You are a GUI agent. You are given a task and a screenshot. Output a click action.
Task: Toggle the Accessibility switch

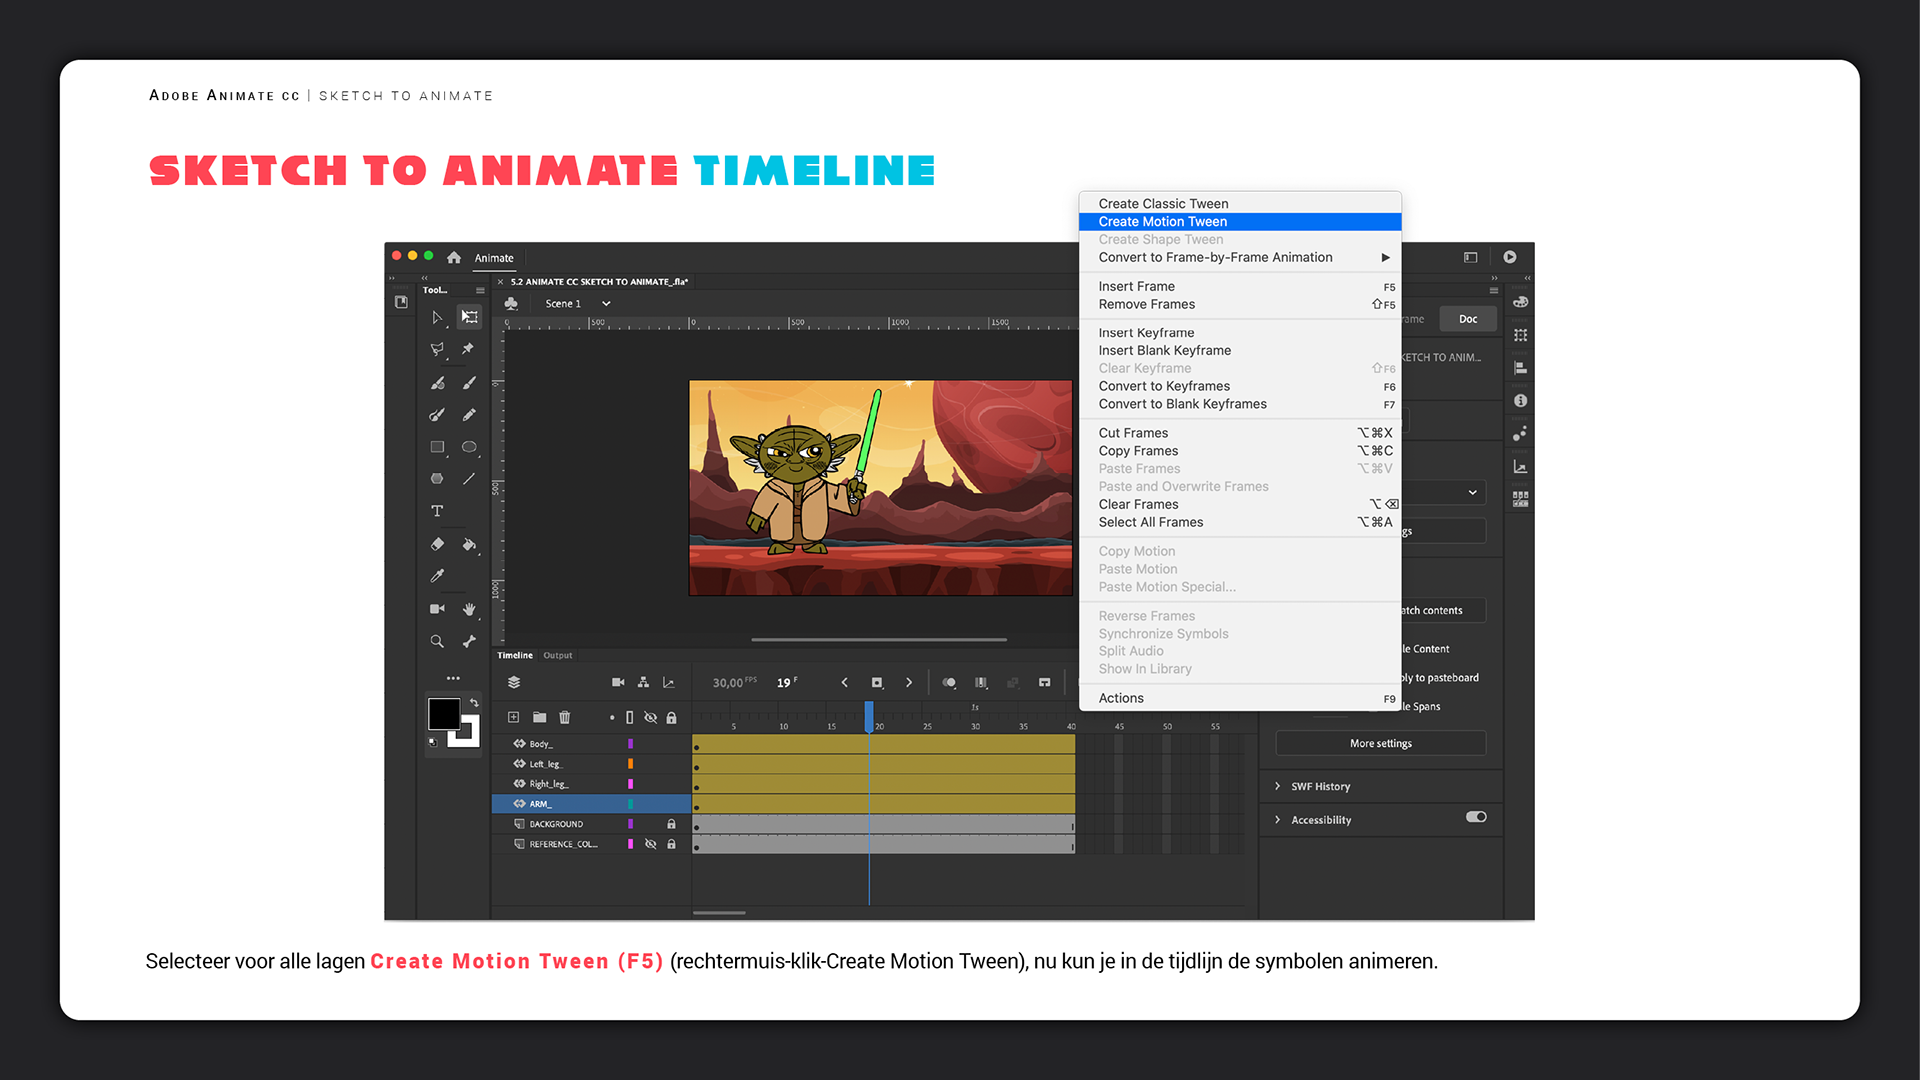click(1476, 817)
